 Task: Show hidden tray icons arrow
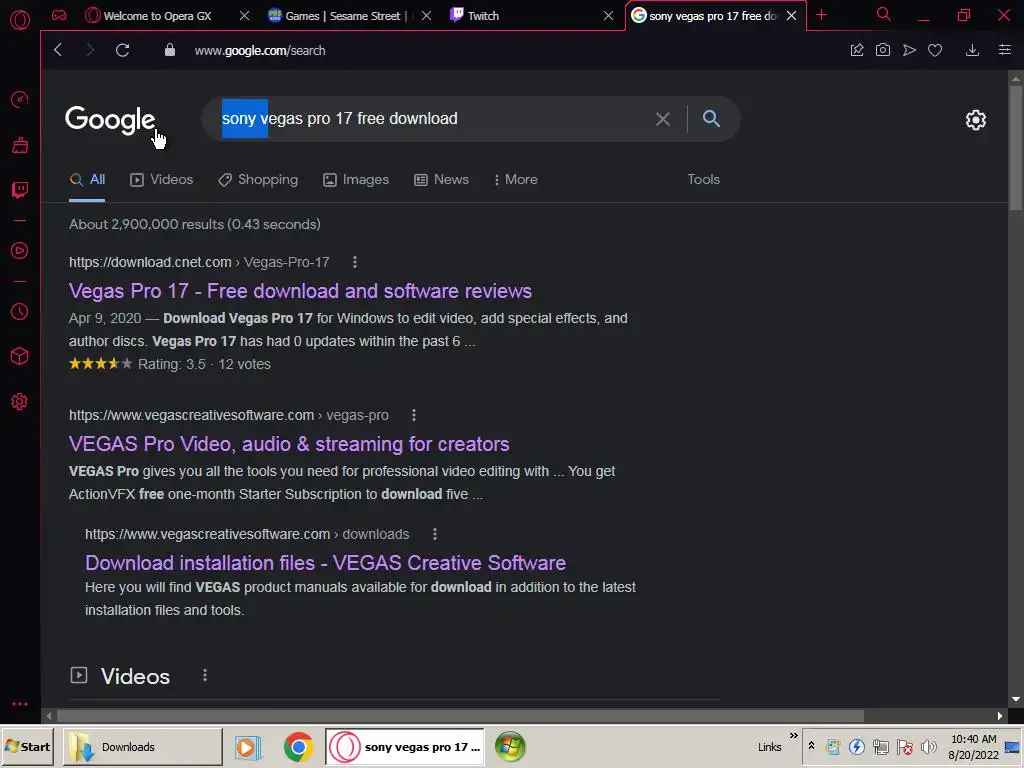811,746
